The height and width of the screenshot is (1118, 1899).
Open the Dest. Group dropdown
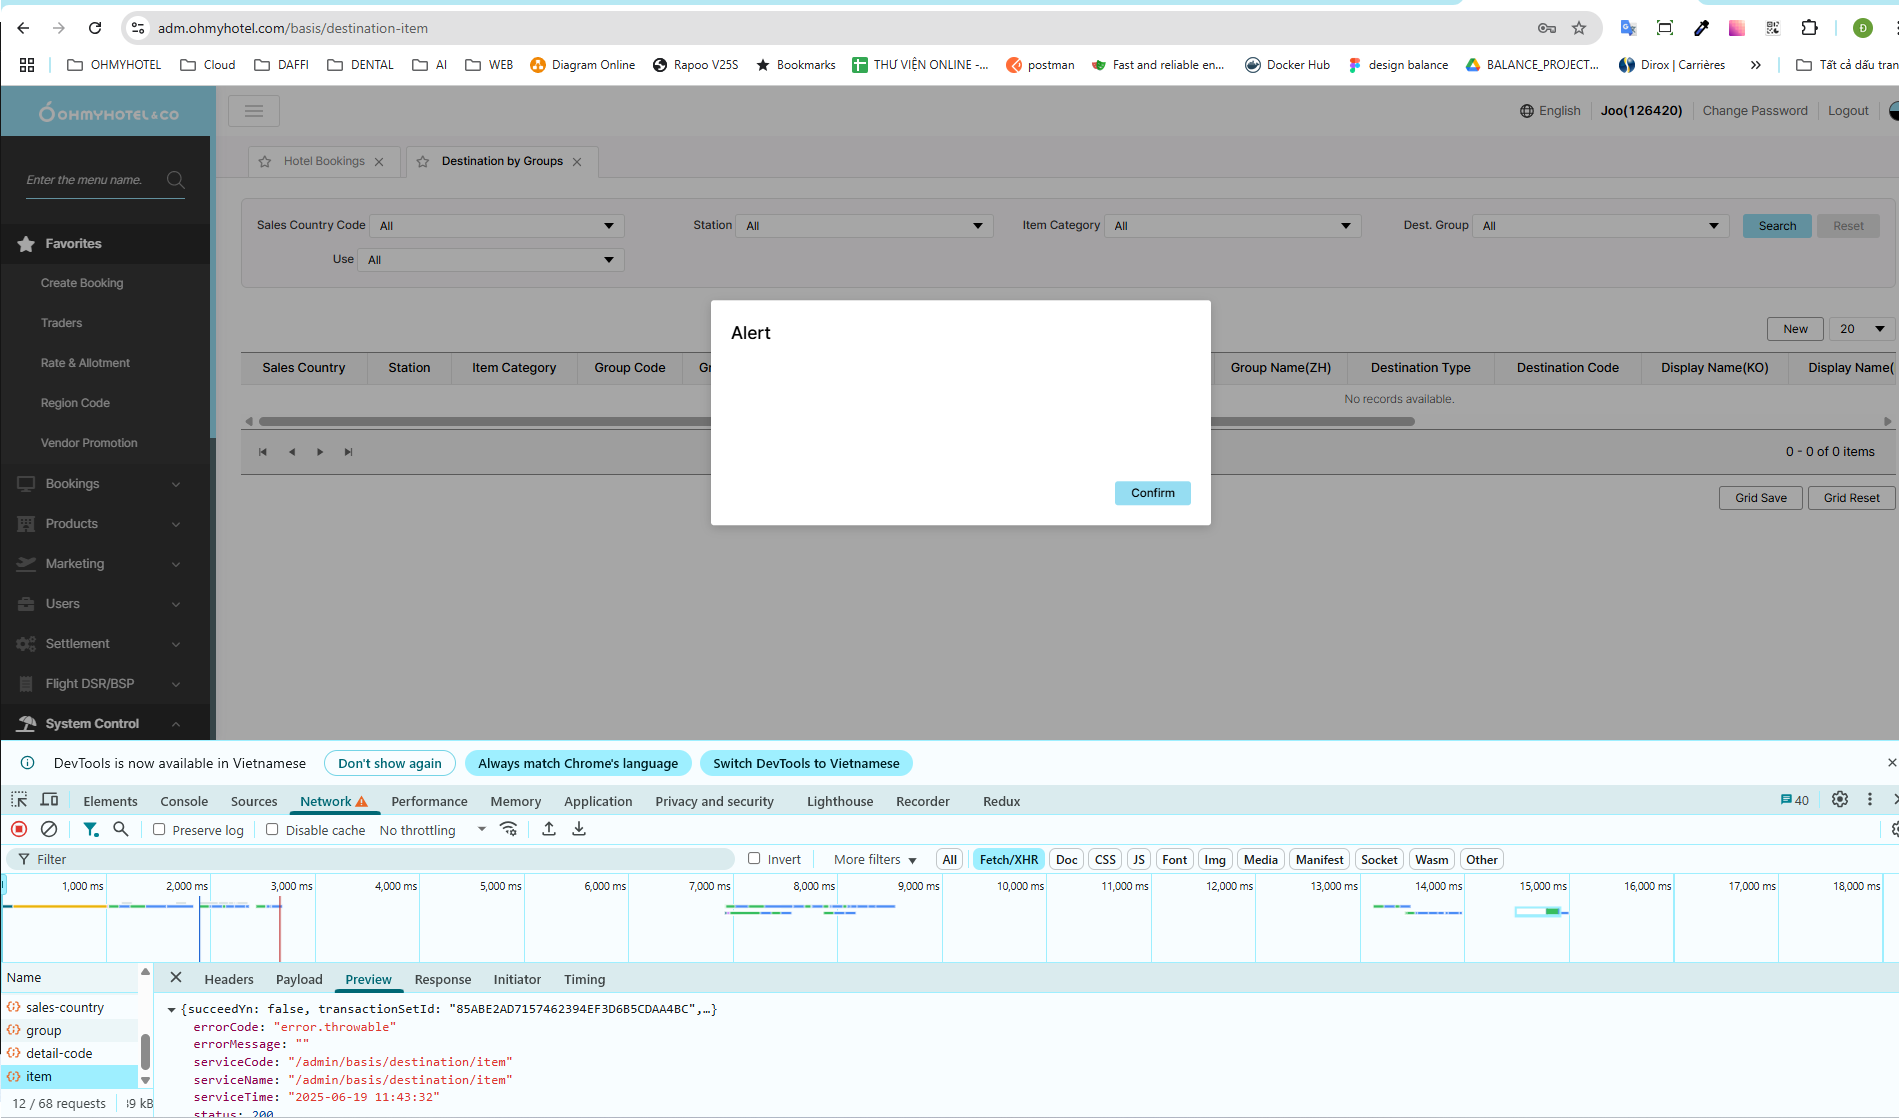[1601, 226]
